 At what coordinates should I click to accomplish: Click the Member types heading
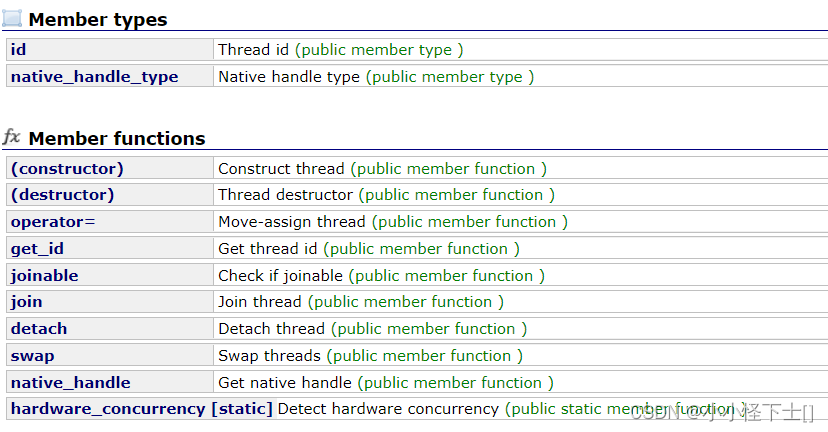click(98, 19)
